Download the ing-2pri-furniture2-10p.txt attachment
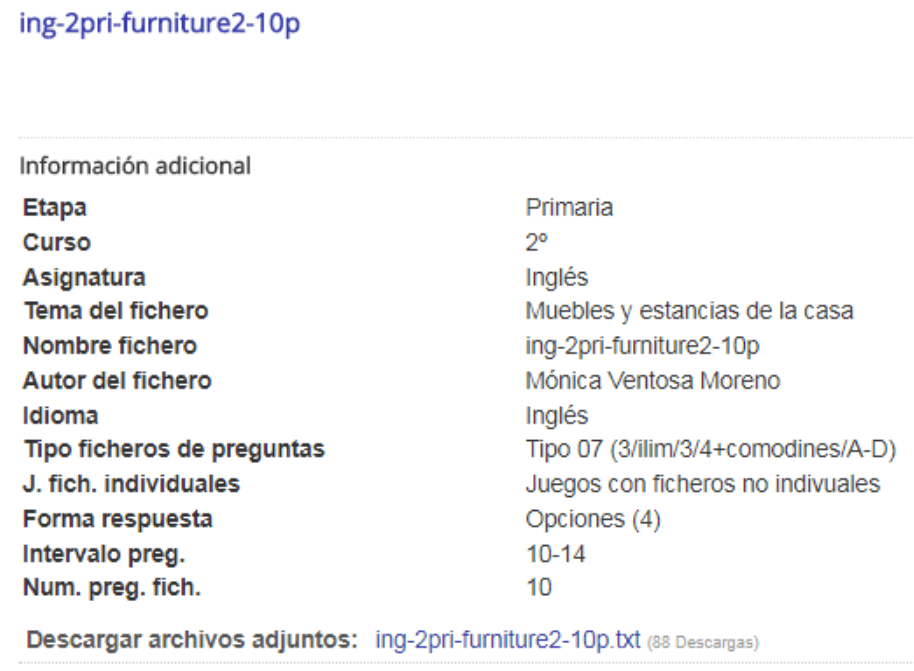Screen dimensions: 914x671 506,640
